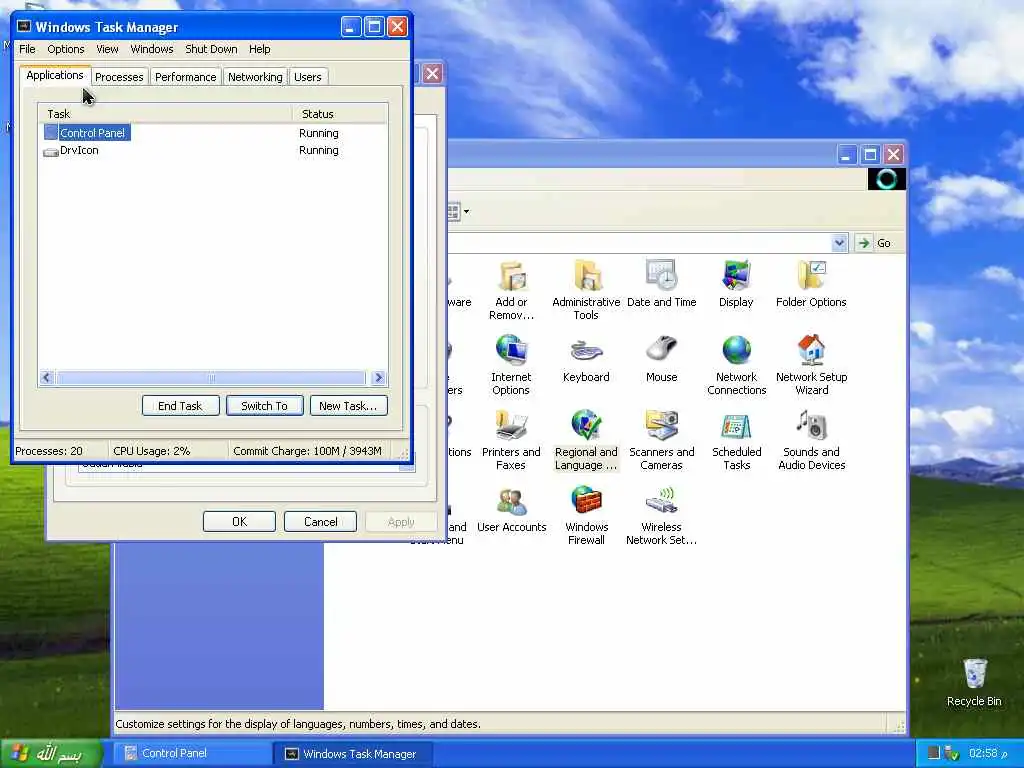Activate Windows Task Manager taskbar button

pos(352,754)
